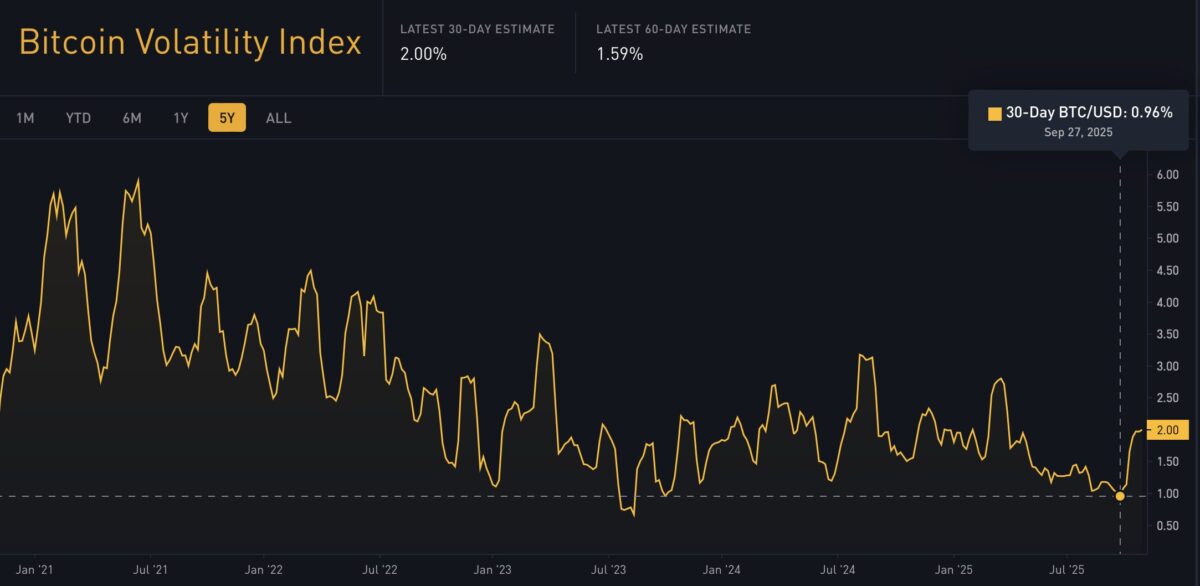The width and height of the screenshot is (1200, 586).
Task: Select the Jul '23 axis label
Action: [x=609, y=569]
